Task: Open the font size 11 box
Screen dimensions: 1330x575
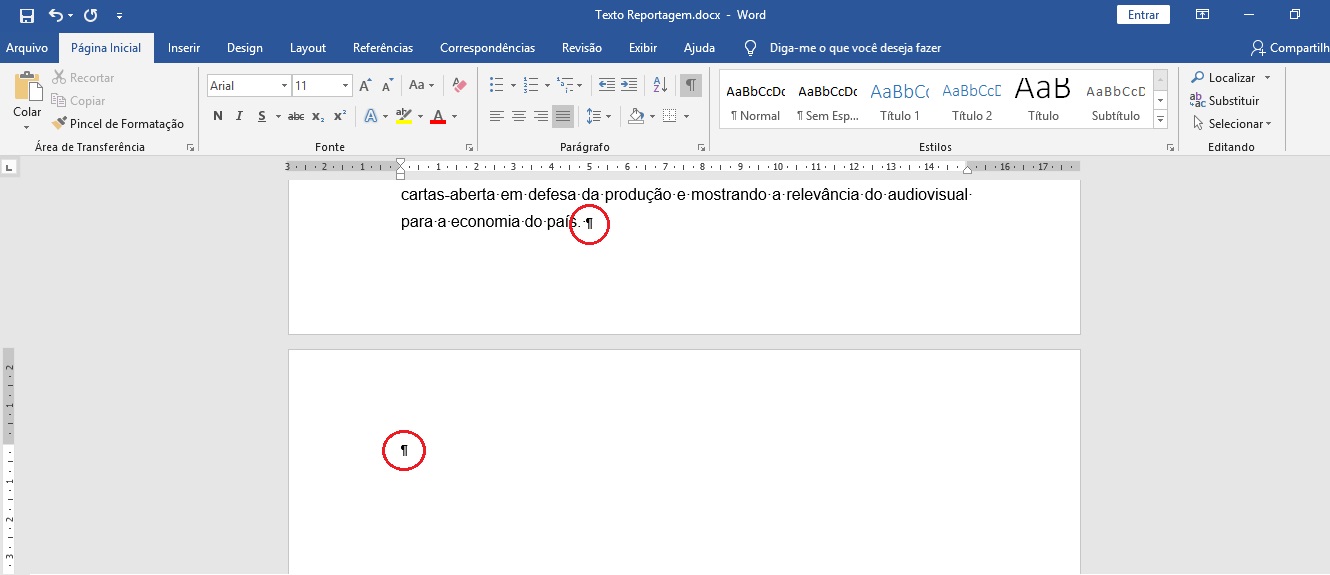Action: tap(322, 86)
